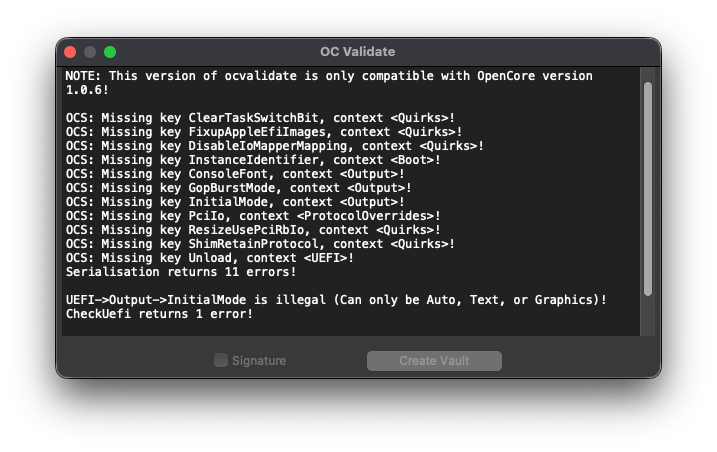Toggle the Signature checkbox
The height and width of the screenshot is (452, 717).
coord(221,361)
